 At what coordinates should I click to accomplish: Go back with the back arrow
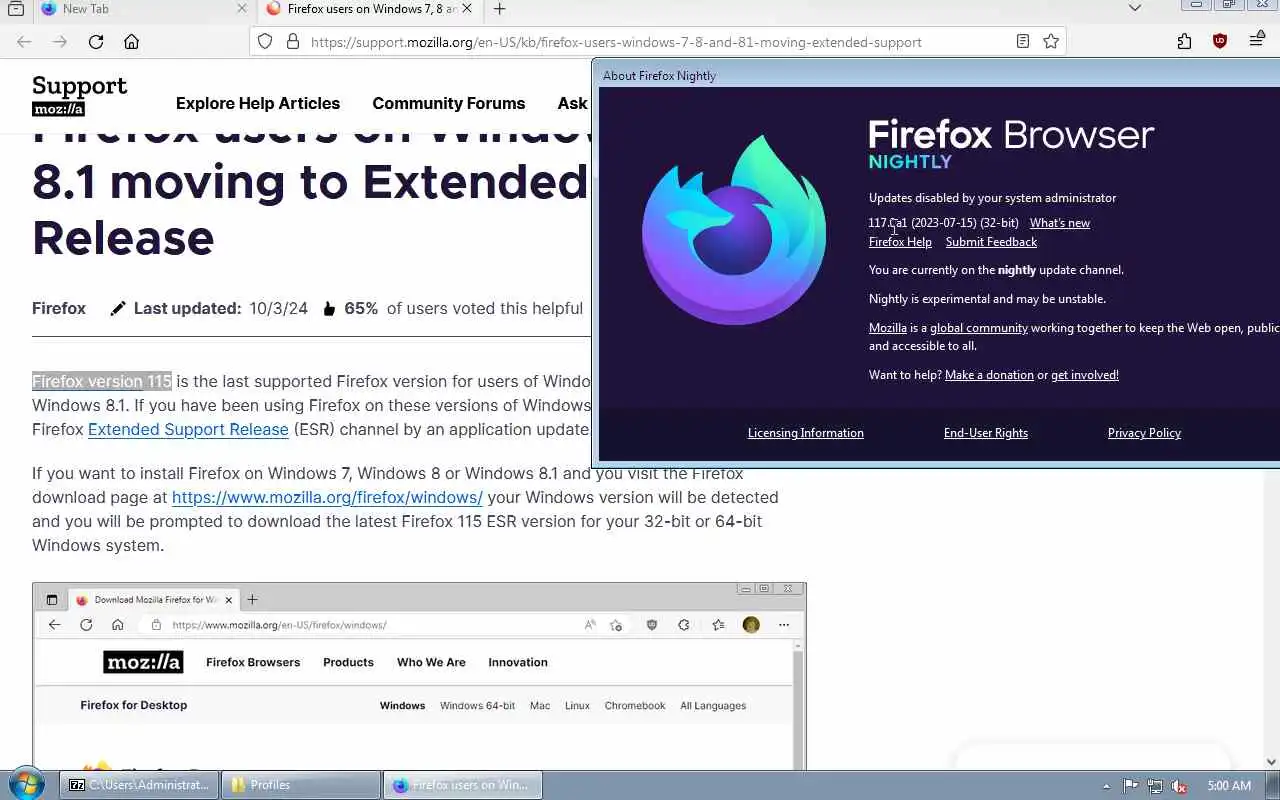pyautogui.click(x=24, y=42)
